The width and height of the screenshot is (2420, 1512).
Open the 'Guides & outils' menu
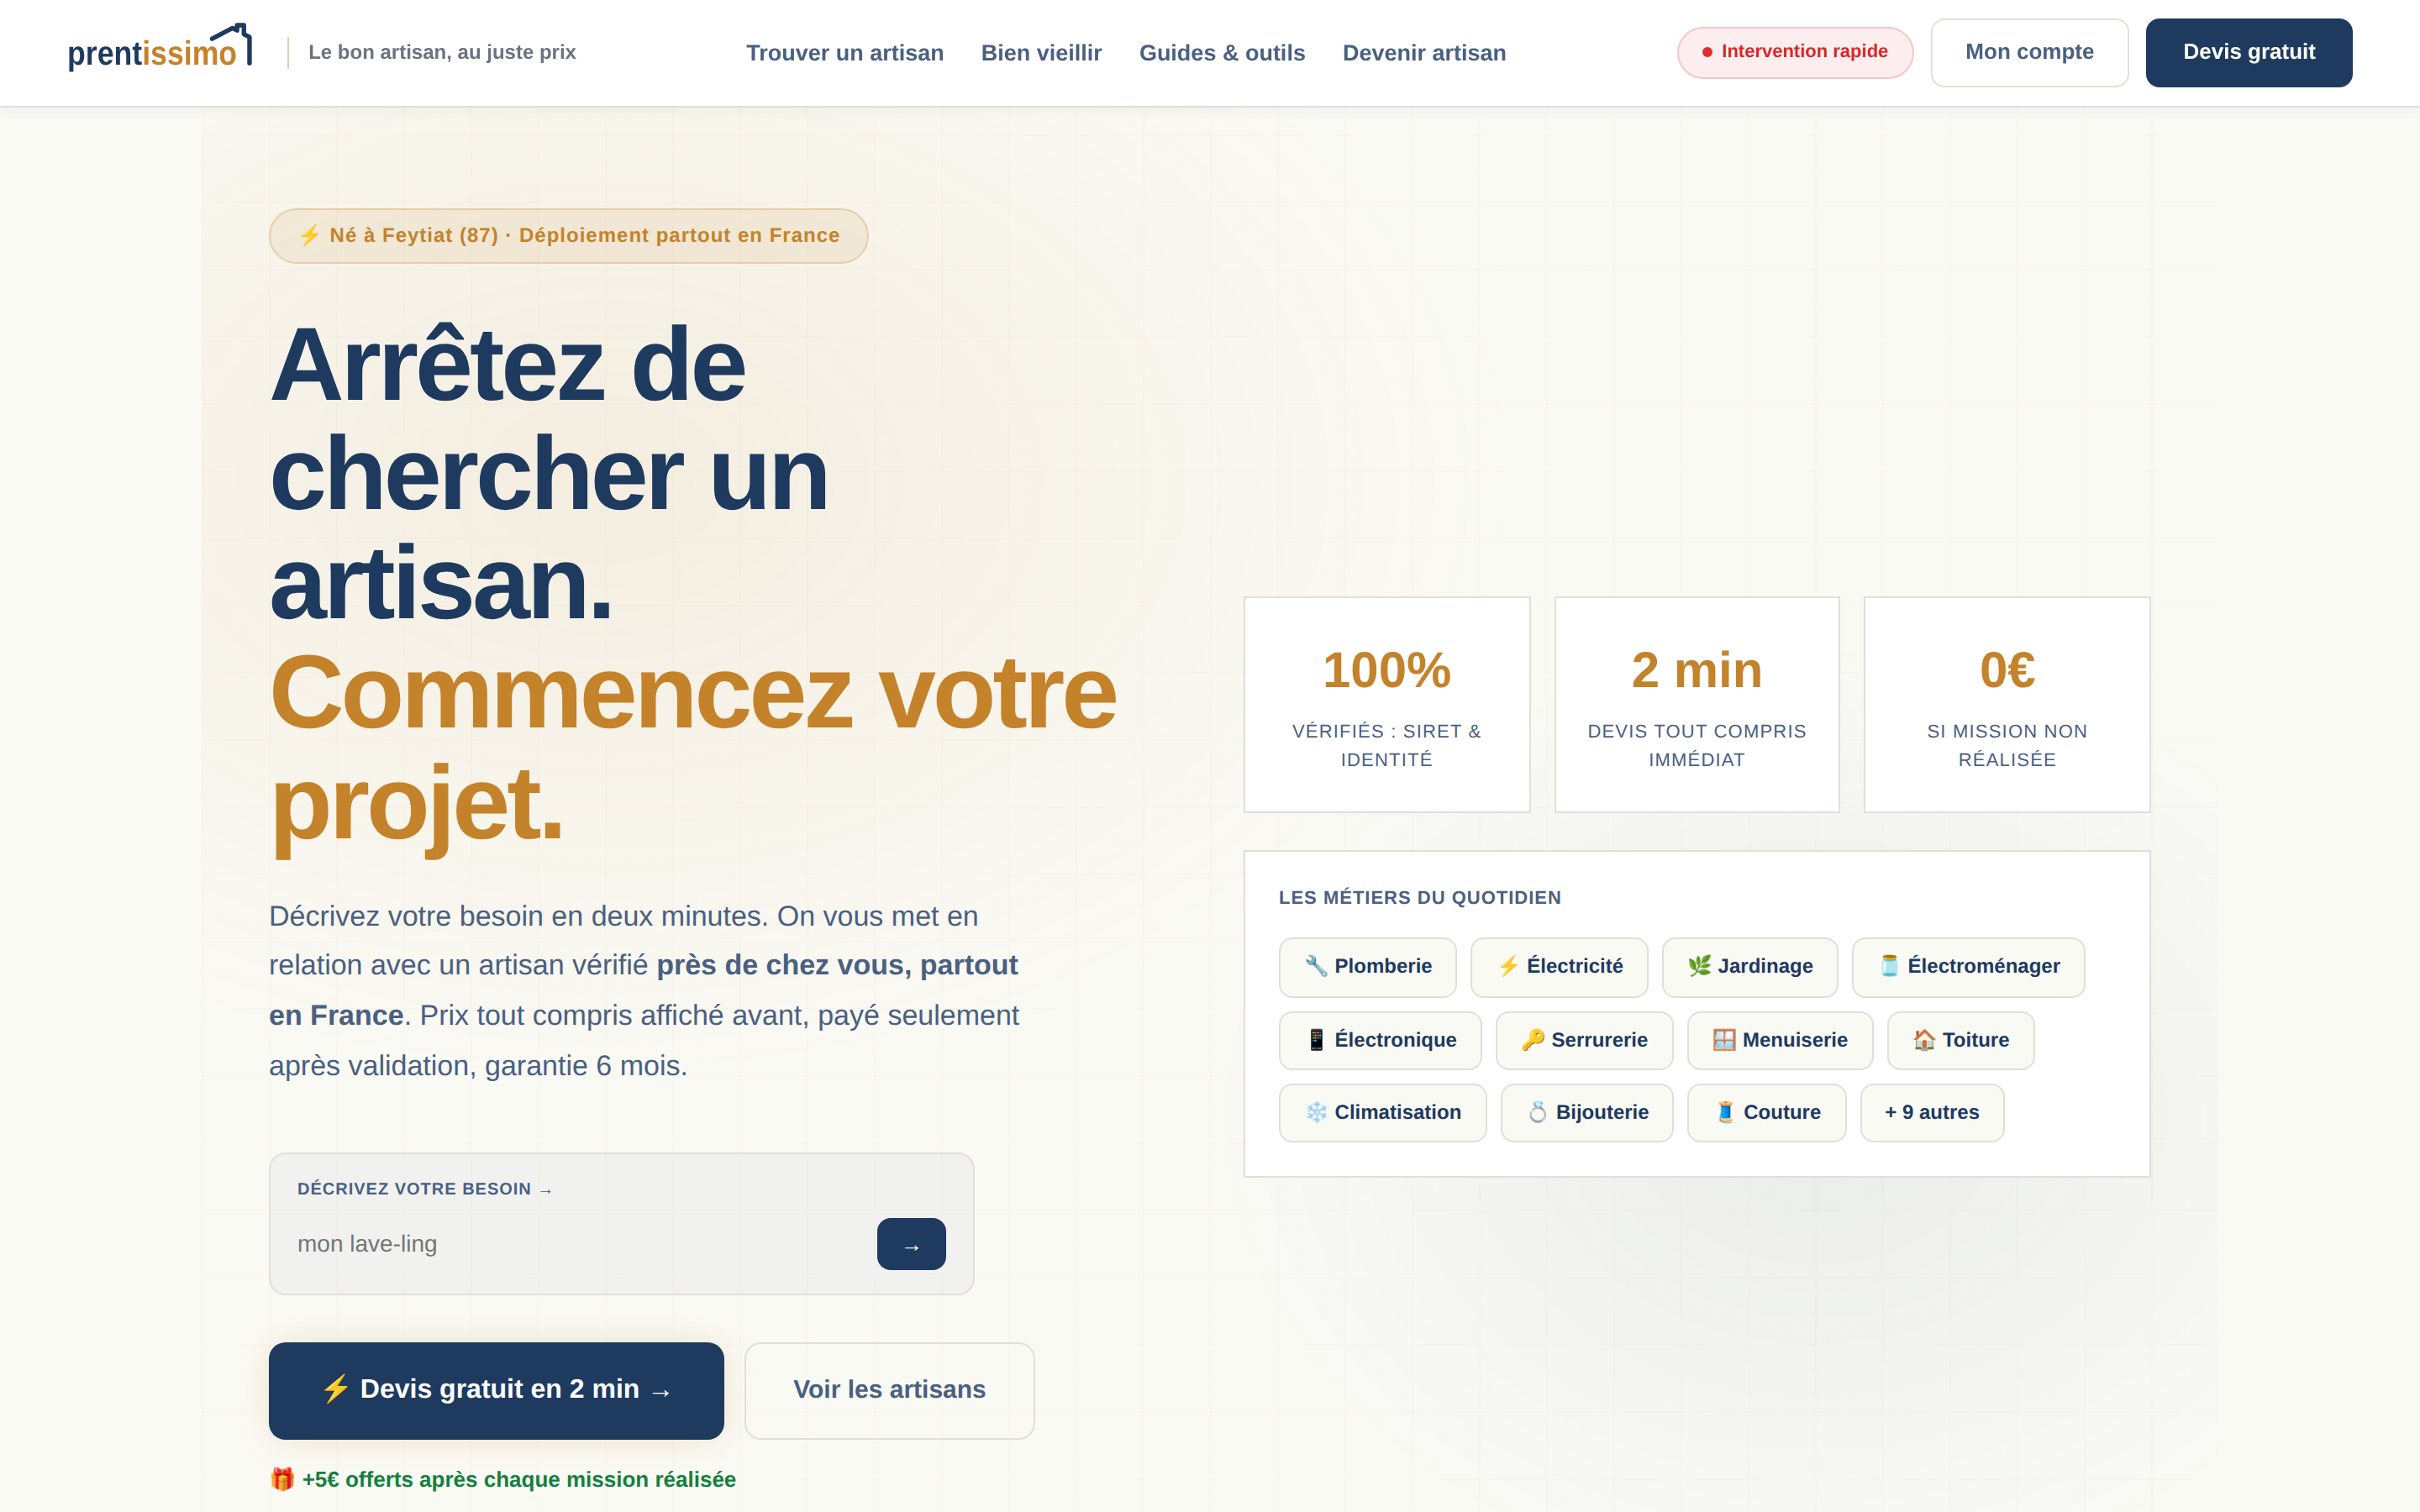pyautogui.click(x=1221, y=53)
